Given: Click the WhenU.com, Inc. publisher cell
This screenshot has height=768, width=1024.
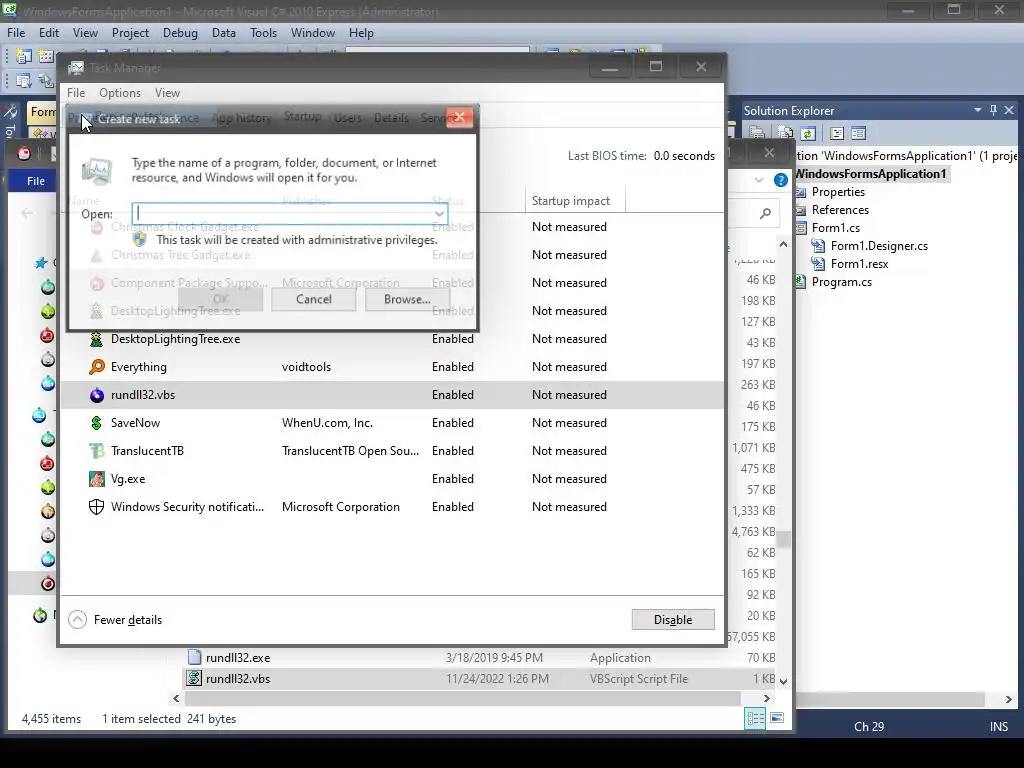Looking at the screenshot, I should coord(327,423).
